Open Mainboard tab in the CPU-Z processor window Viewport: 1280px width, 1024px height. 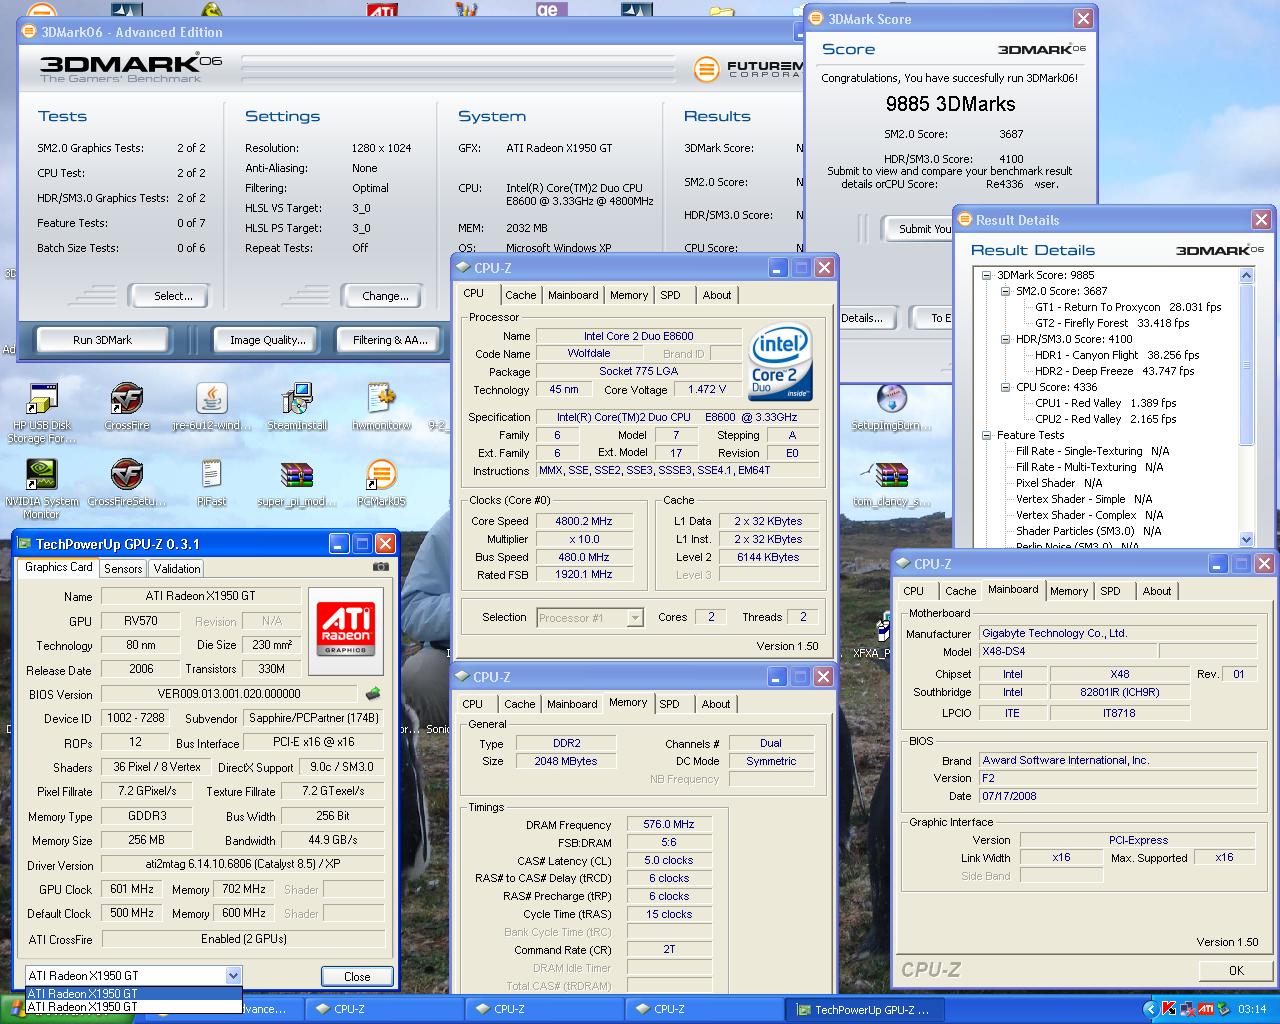[573, 295]
